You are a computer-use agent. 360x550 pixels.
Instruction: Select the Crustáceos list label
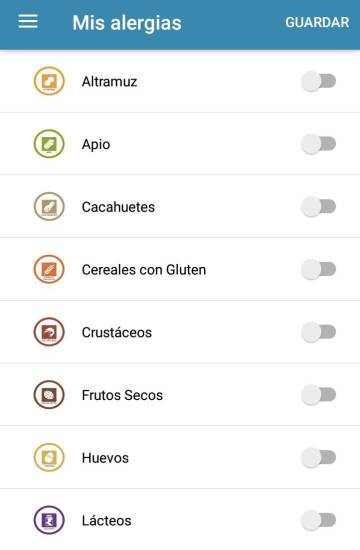point(117,333)
